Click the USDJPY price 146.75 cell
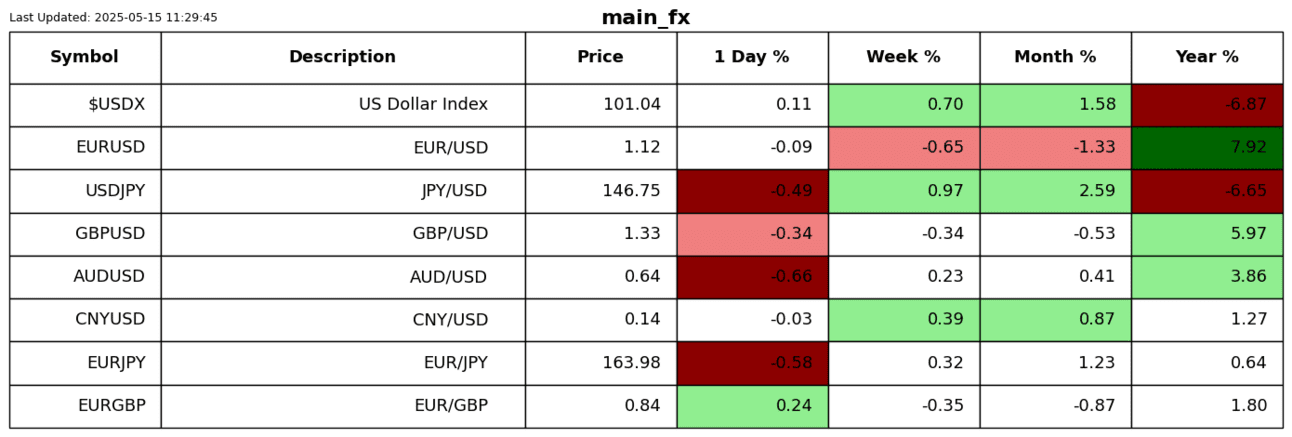The width and height of the screenshot is (1292, 437). pyautogui.click(x=600, y=191)
